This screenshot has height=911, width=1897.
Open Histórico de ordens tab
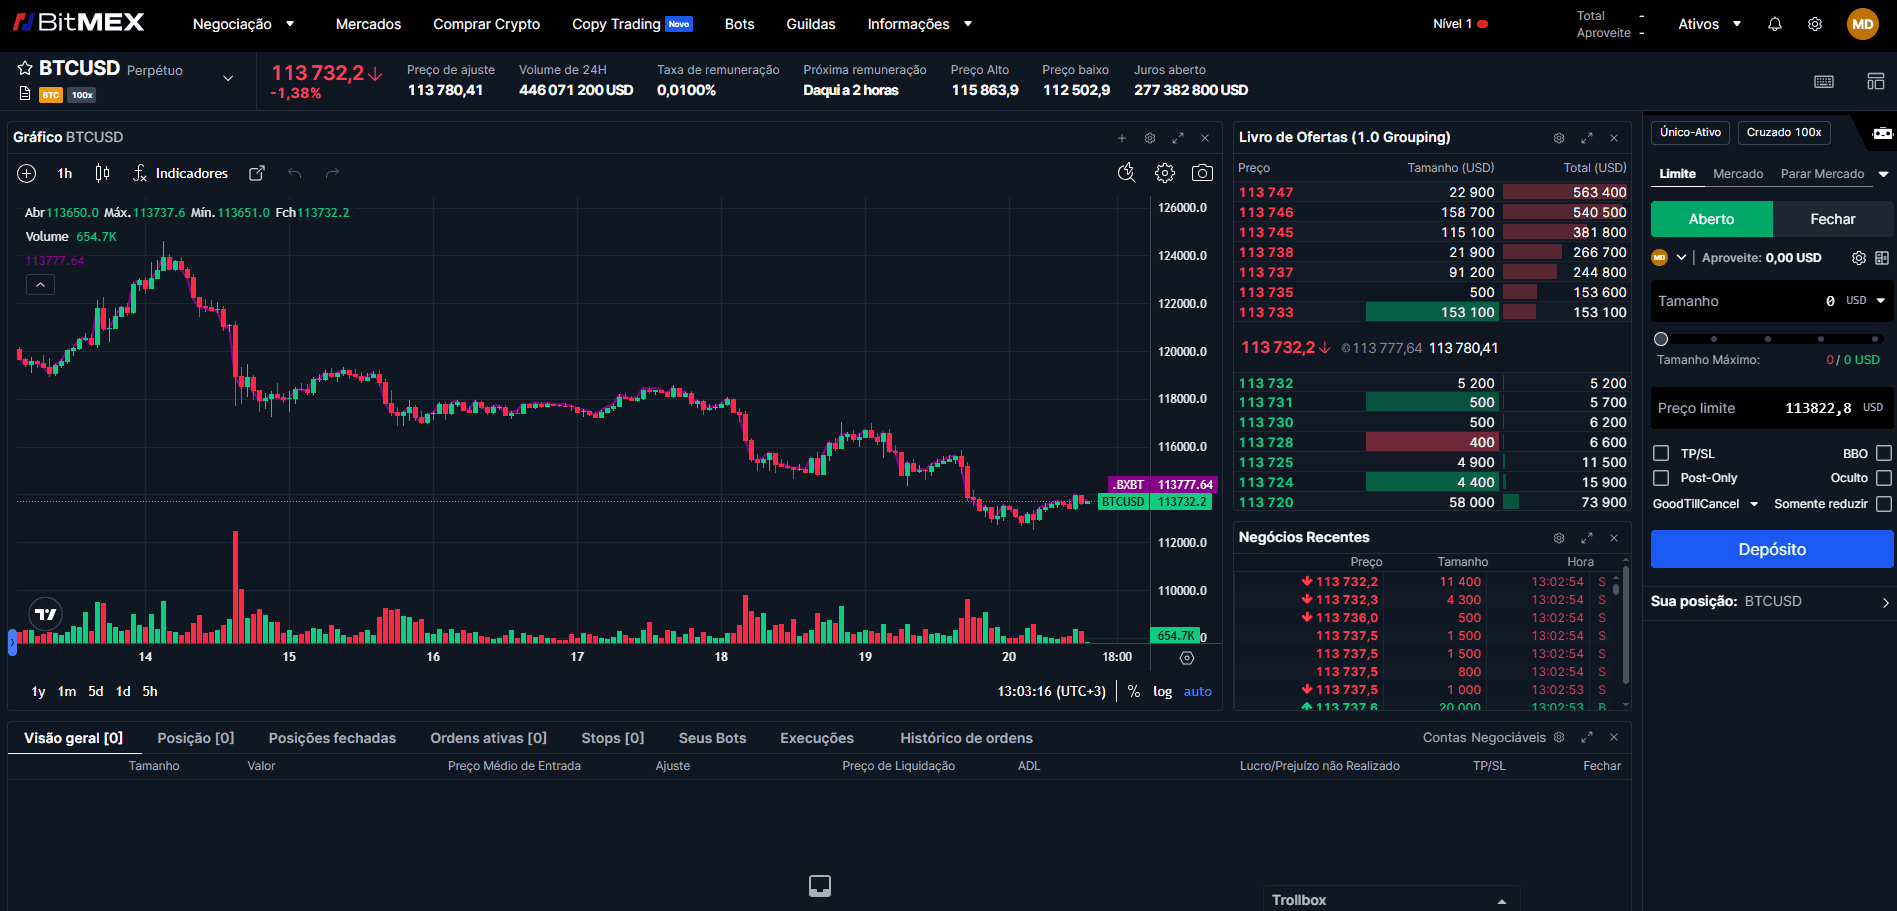966,738
